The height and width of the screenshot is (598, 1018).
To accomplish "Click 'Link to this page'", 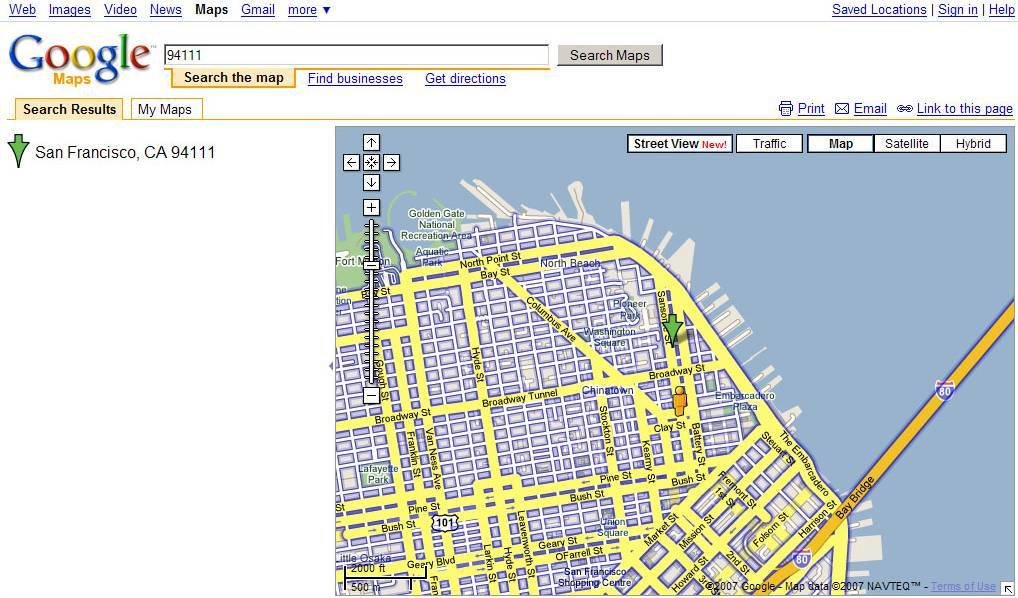I will click(x=964, y=108).
